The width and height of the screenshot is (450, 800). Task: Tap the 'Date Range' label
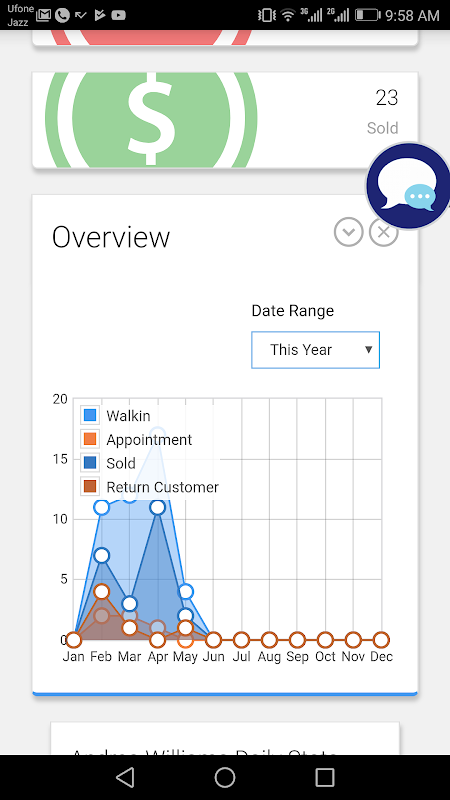point(293,311)
